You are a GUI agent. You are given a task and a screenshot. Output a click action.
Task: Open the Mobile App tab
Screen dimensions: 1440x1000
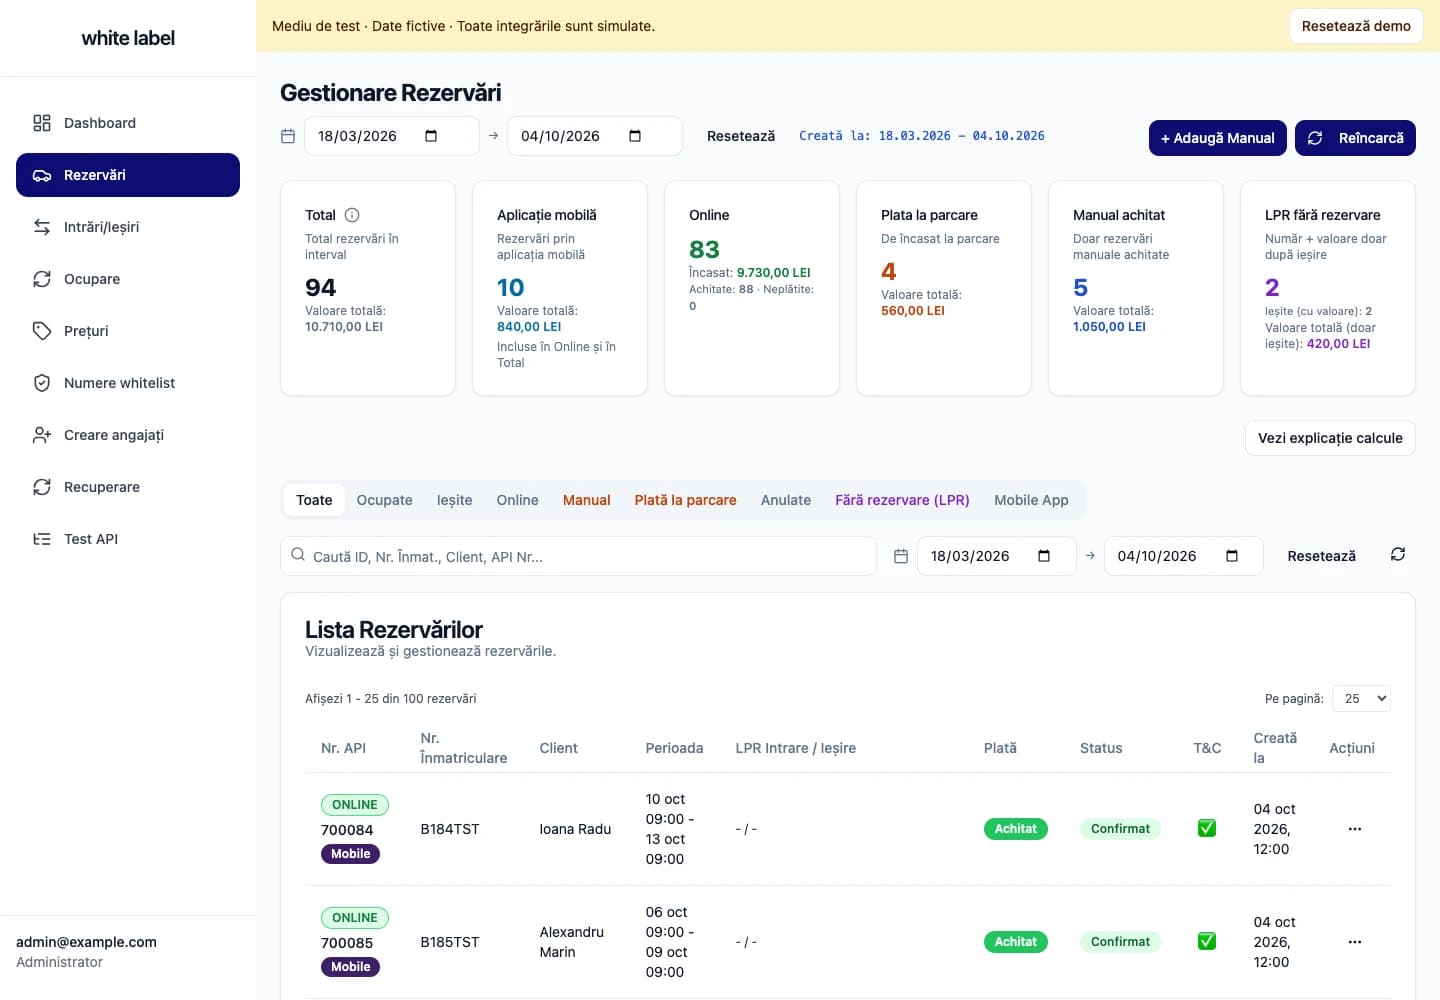1032,500
